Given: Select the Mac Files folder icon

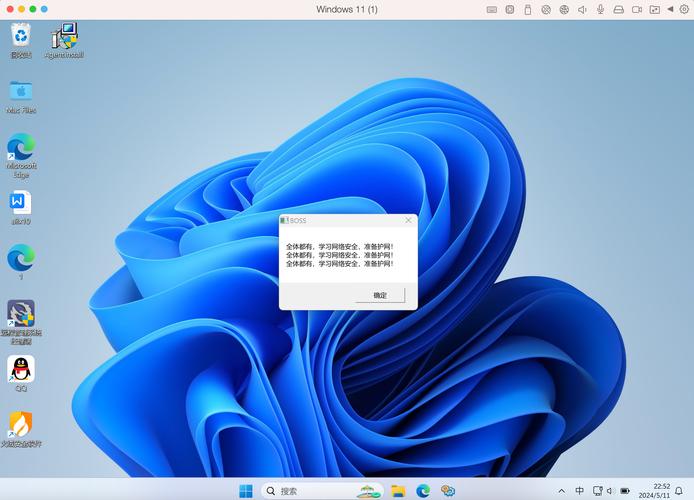Looking at the screenshot, I should 21,96.
